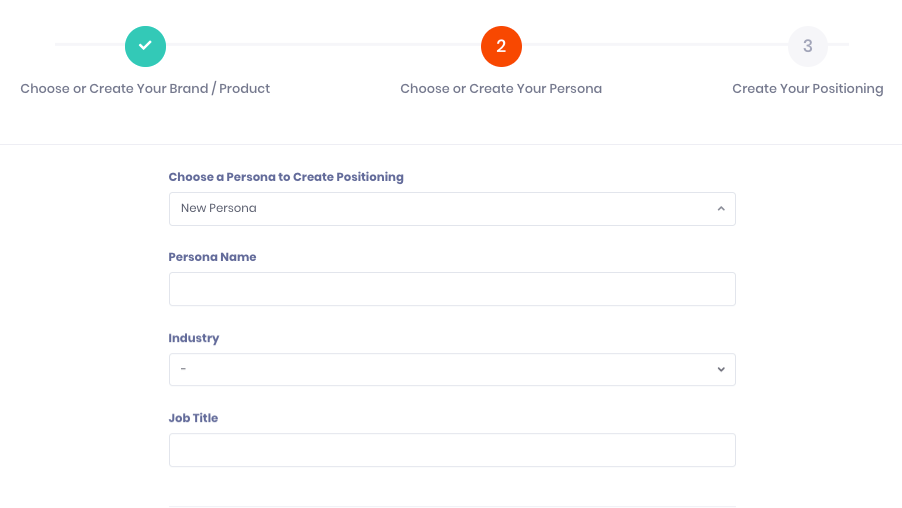Click the dash placeholder in the Industry selector
The width and height of the screenshot is (902, 508).
[184, 369]
